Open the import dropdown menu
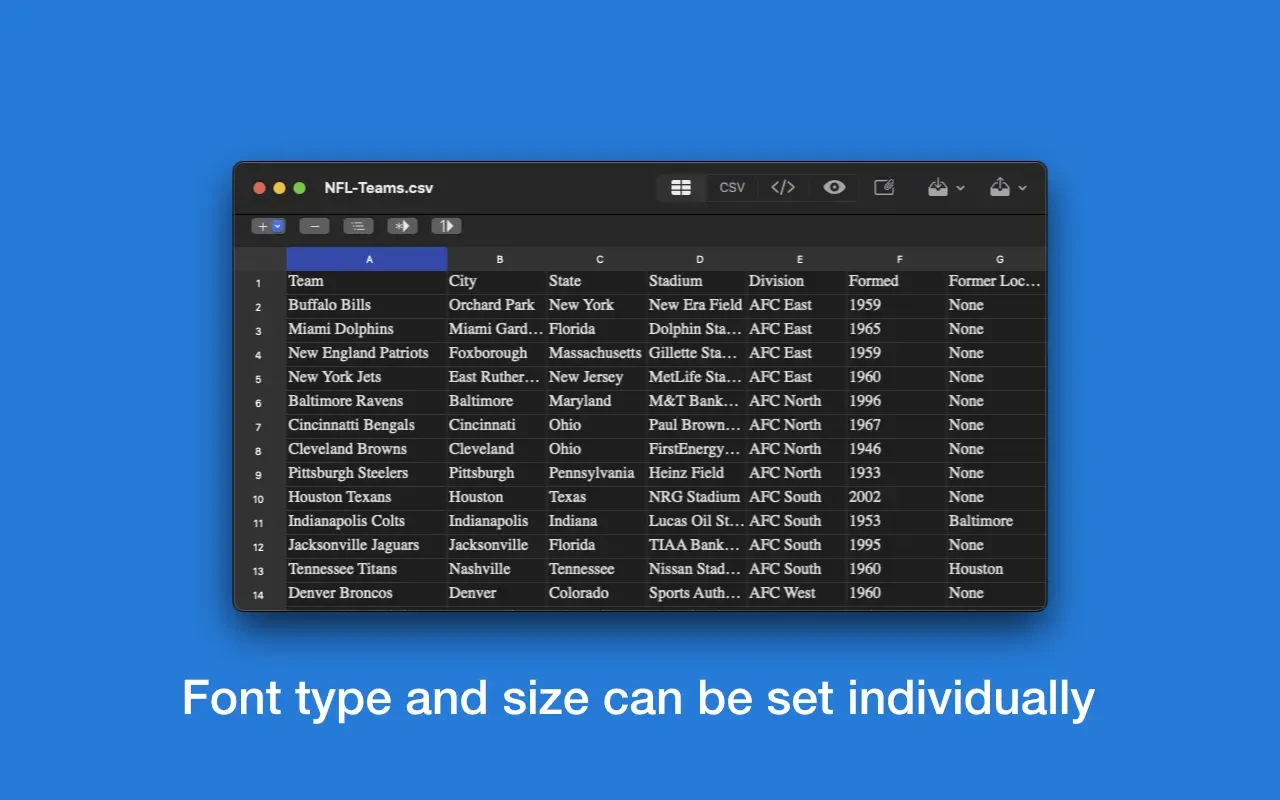This screenshot has height=800, width=1280. coord(945,188)
